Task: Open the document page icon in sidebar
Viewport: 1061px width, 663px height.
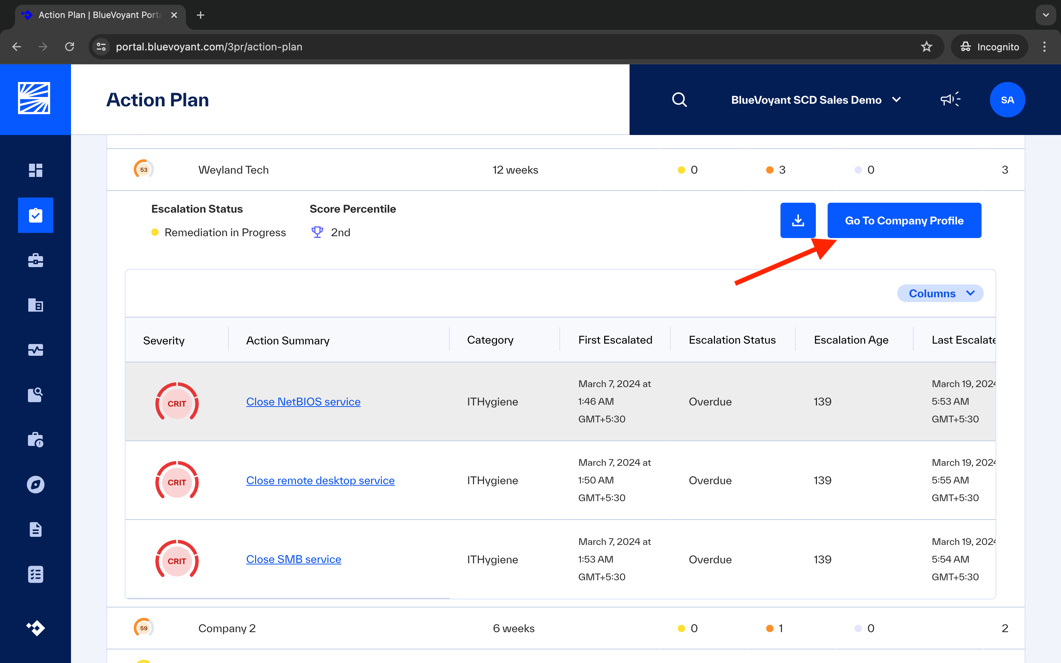Action: point(35,529)
